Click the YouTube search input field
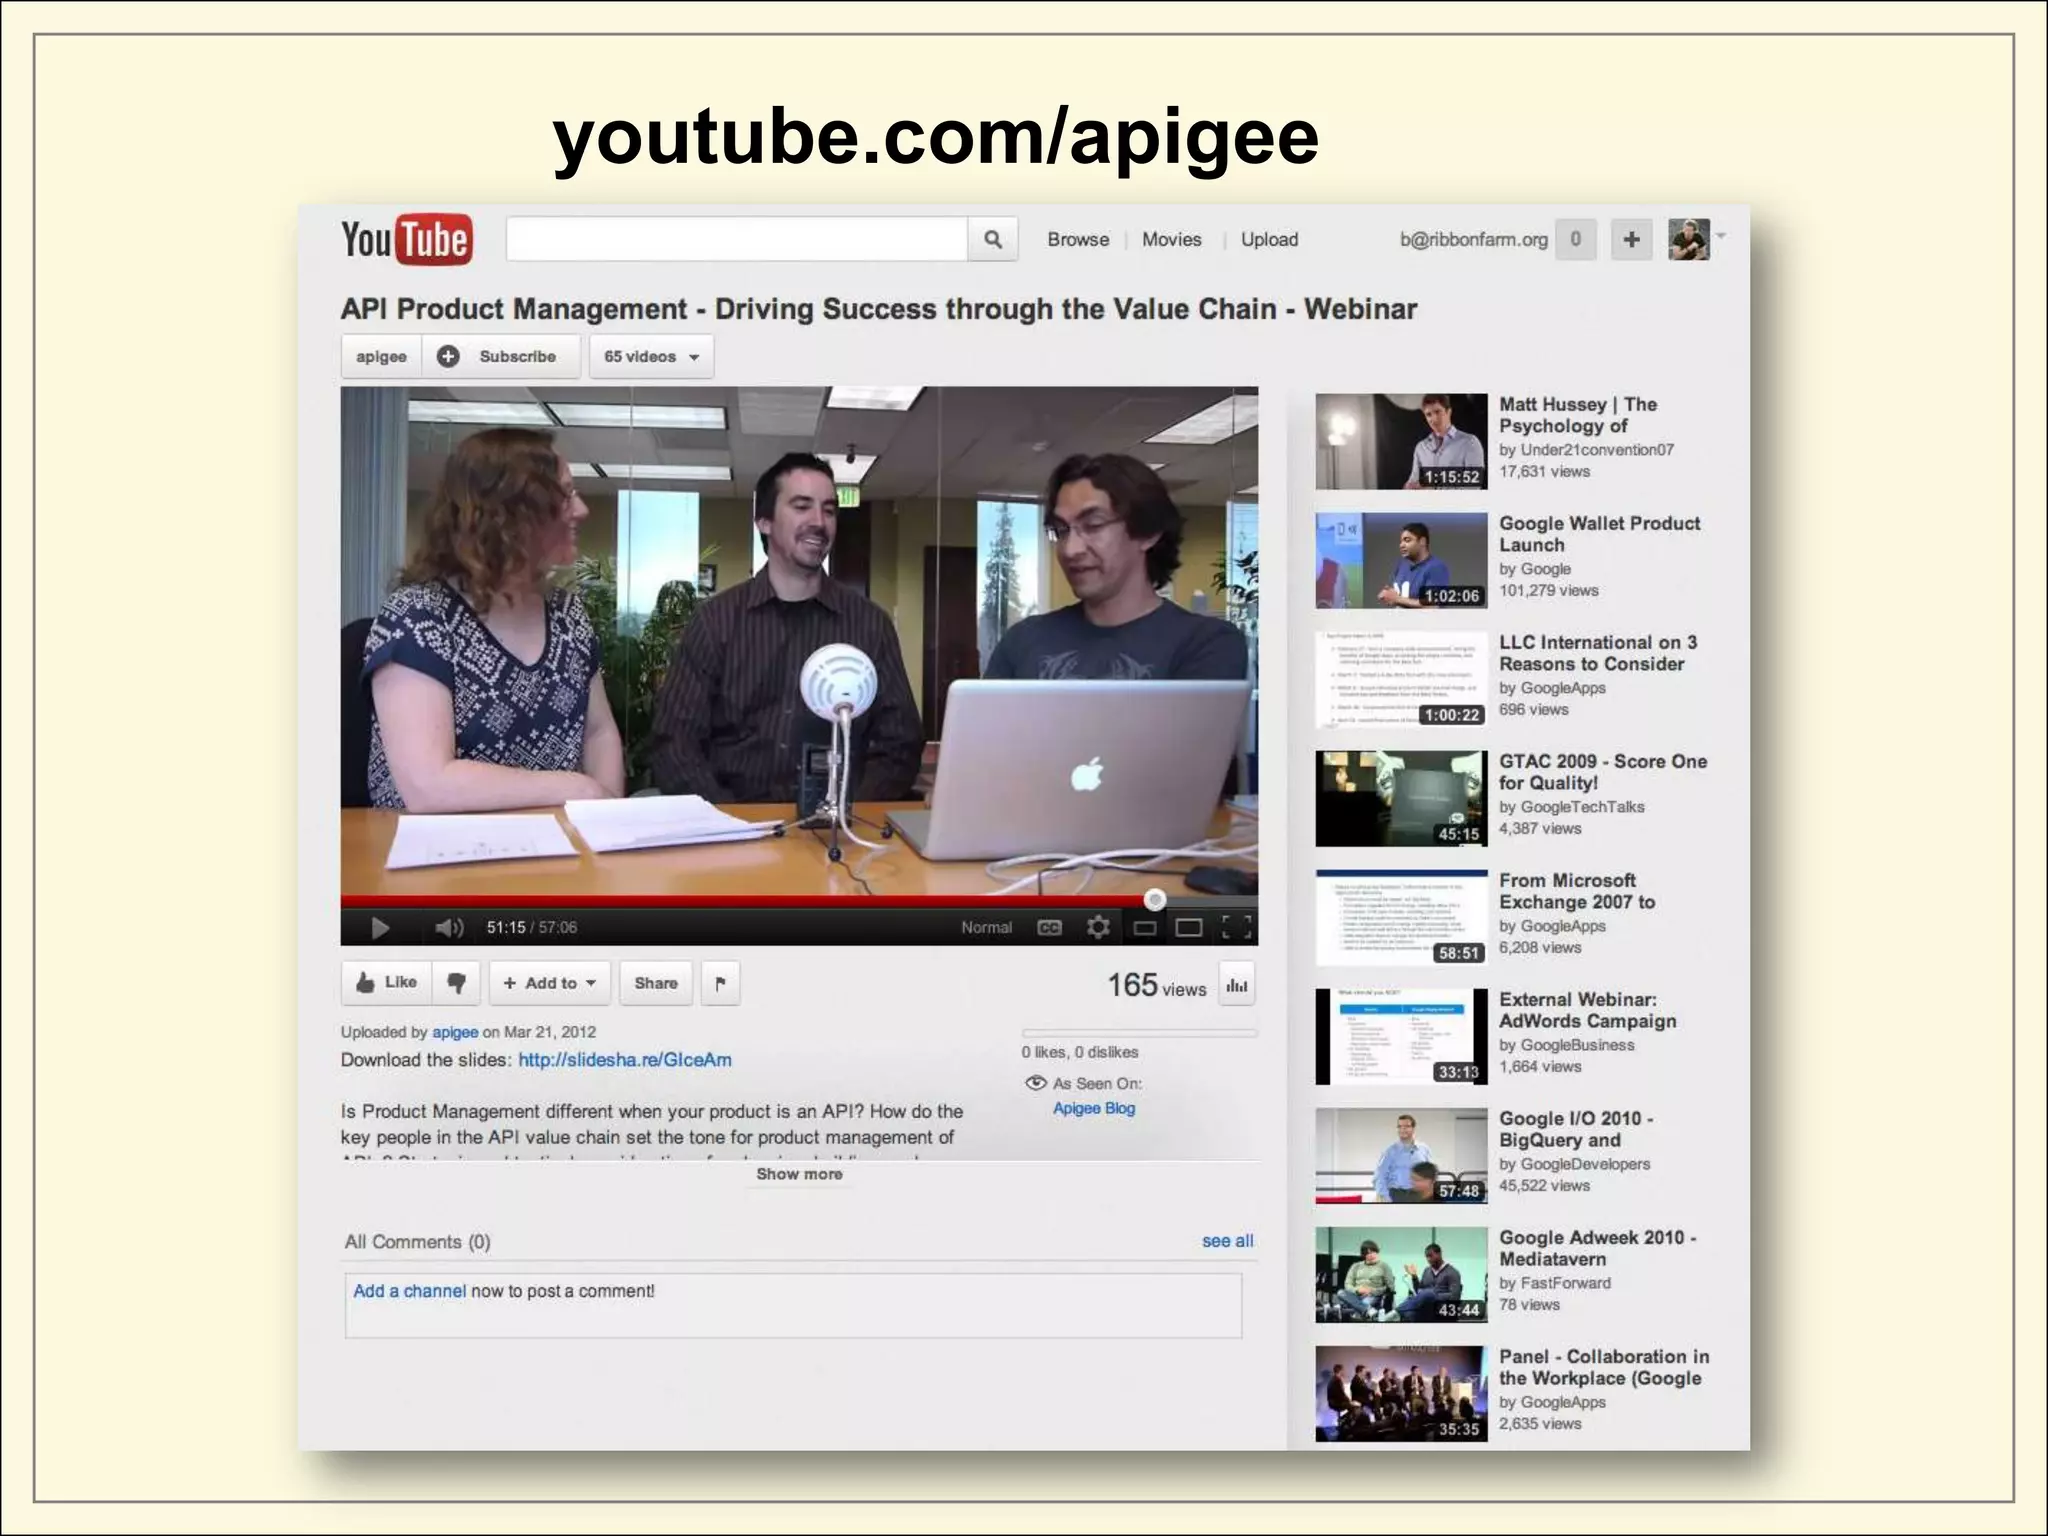 [x=737, y=239]
